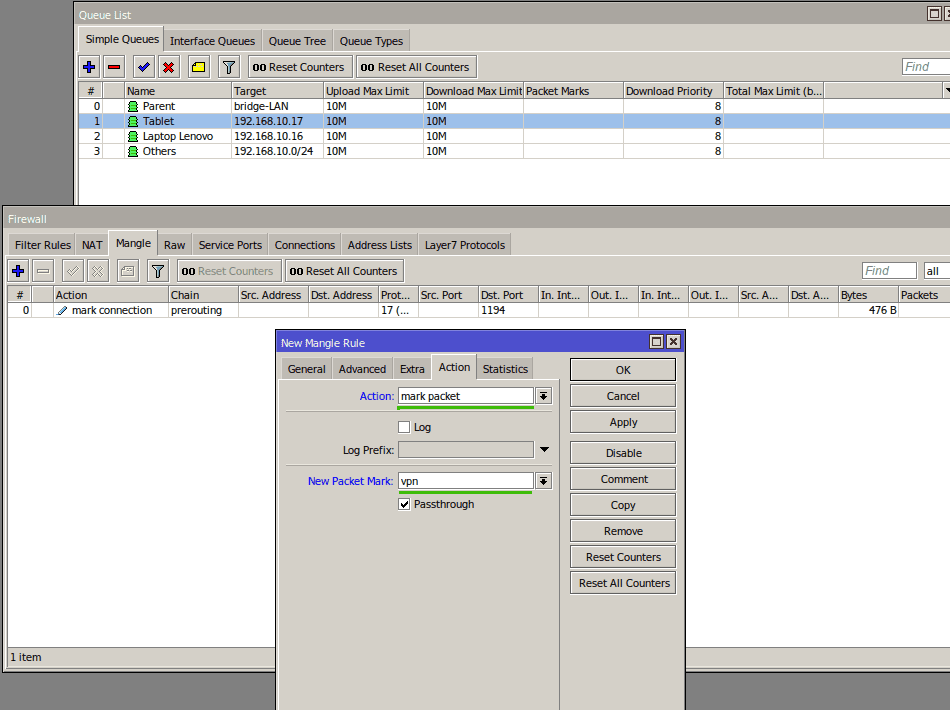Click Reset All Counters in mangle dialog
Image resolution: width=950 pixels, height=710 pixels.
click(623, 583)
